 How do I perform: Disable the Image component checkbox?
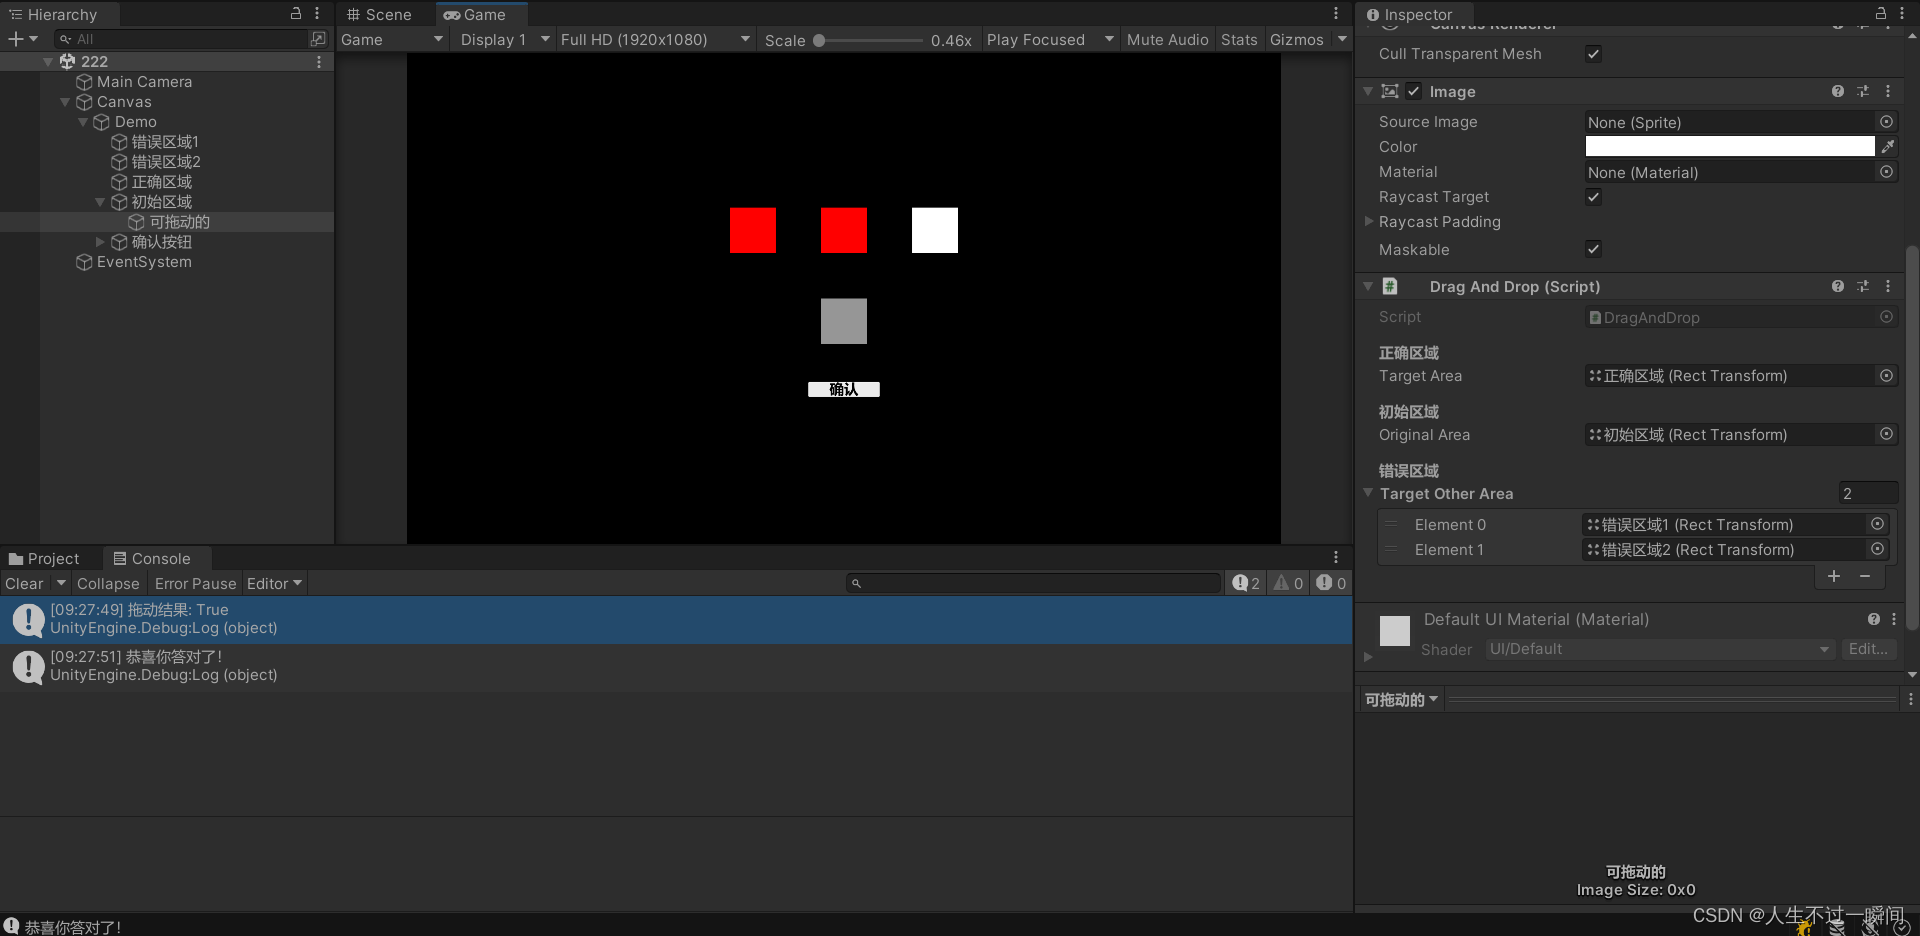click(1414, 91)
